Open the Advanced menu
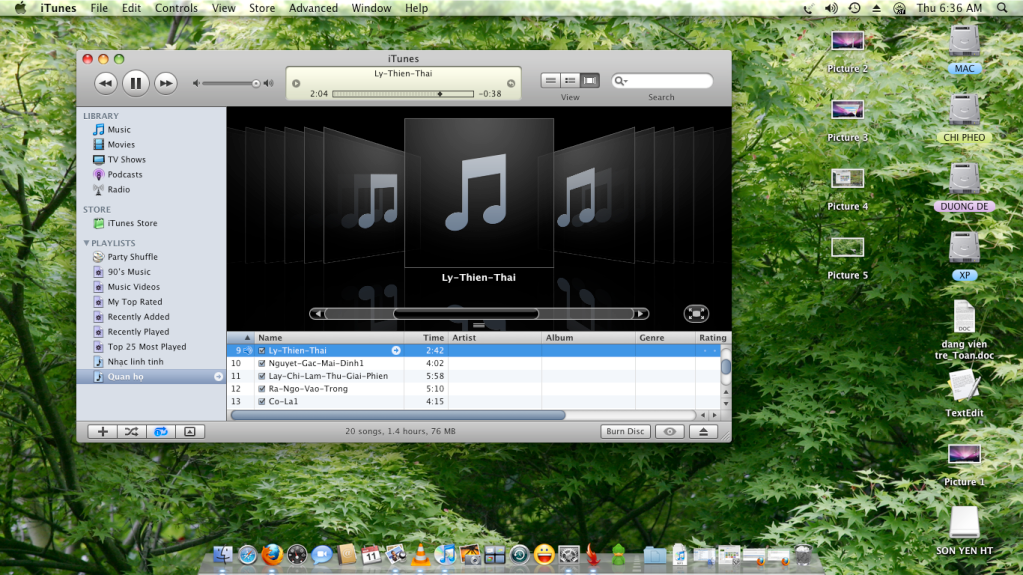The image size is (1023, 575). click(313, 8)
